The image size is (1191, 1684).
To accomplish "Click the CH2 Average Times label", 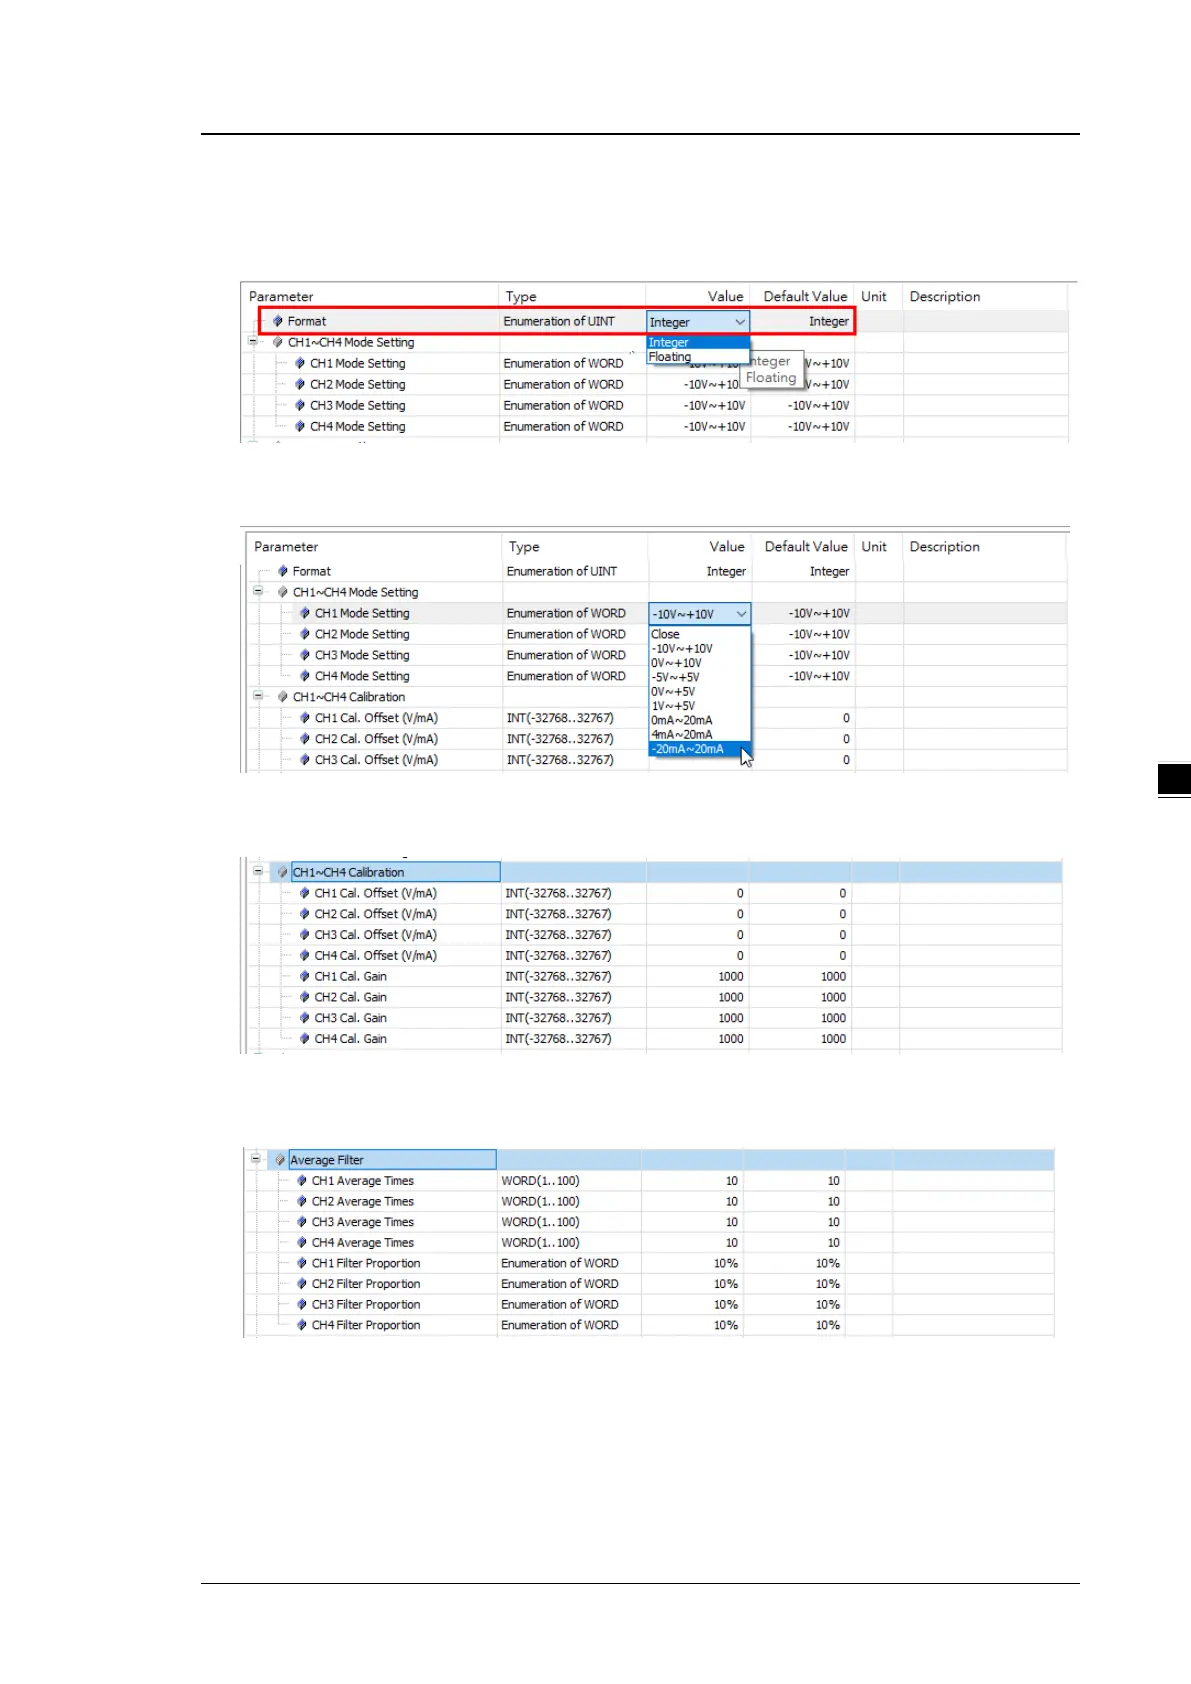I will [x=363, y=1201].
